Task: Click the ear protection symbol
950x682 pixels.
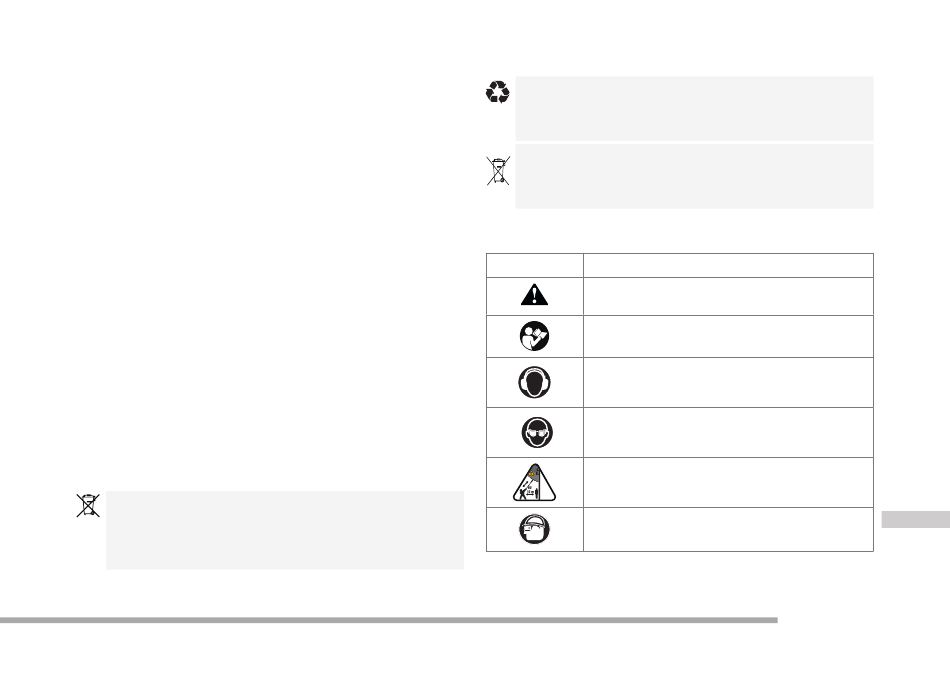Action: click(534, 382)
